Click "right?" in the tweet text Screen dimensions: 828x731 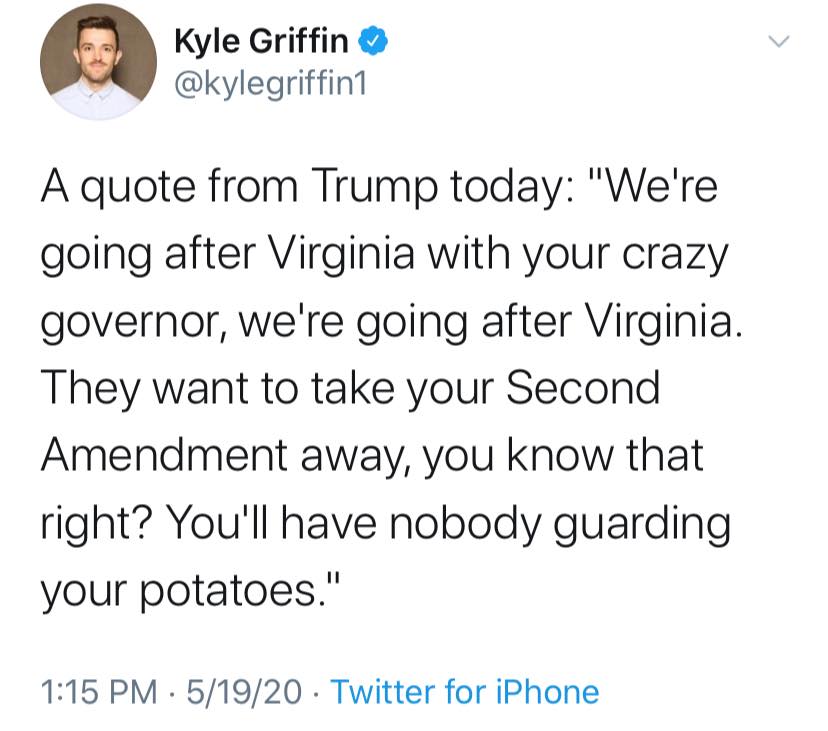(97, 523)
